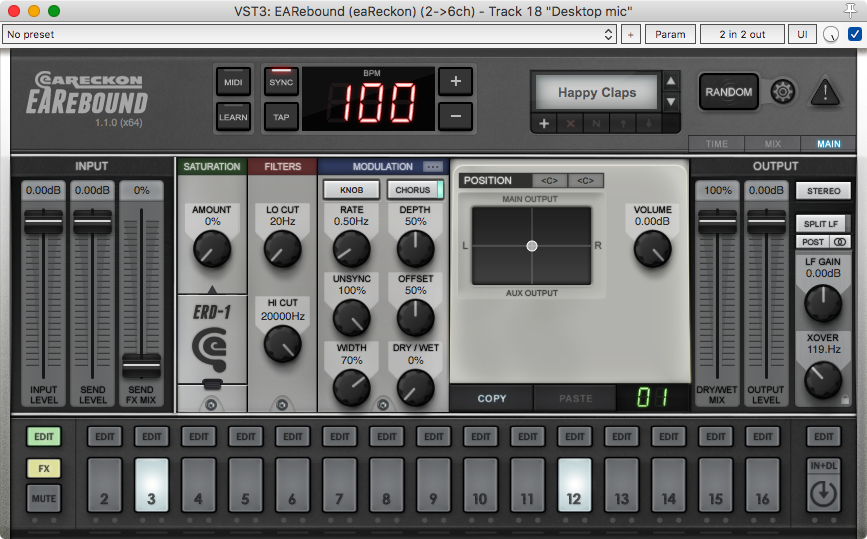Click the Filters section power icon
The image size is (867, 539).
282,405
